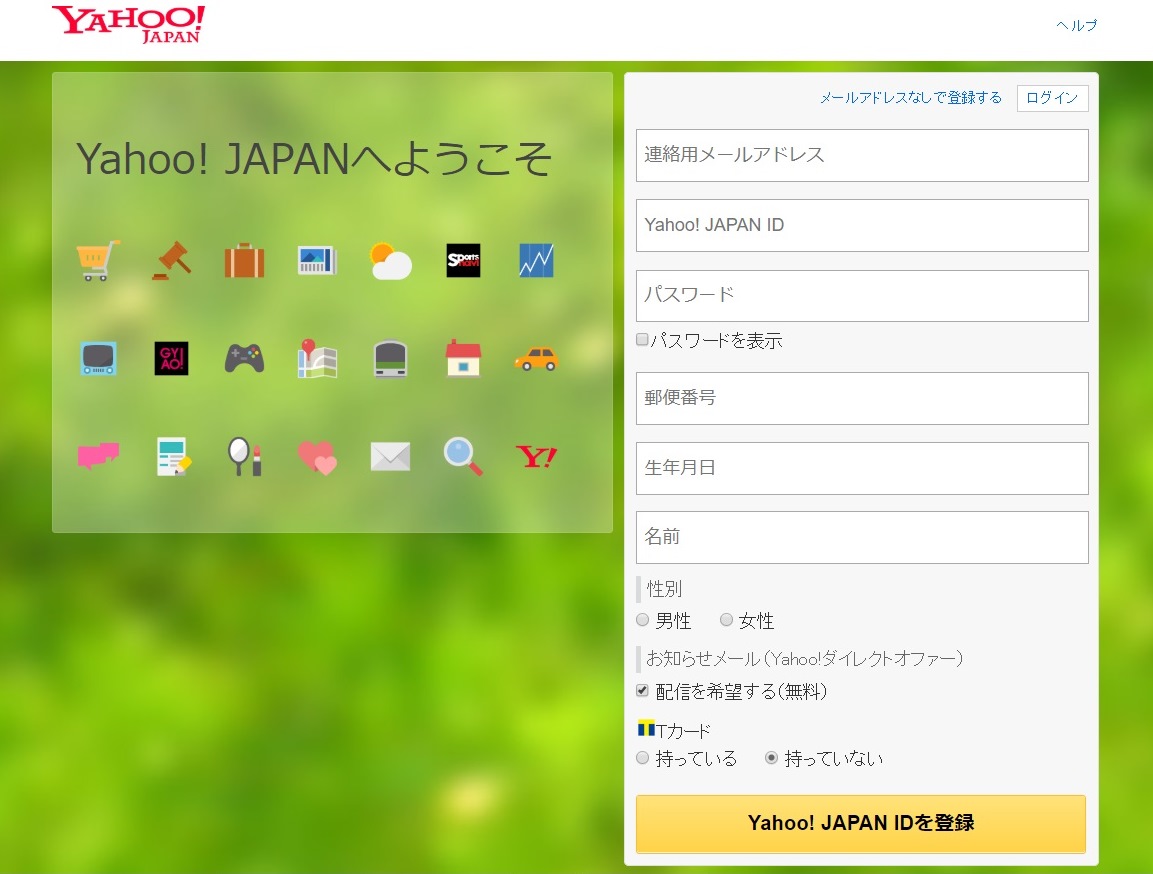Open the pink hearts icon
Viewport: 1153px width, 874px height.
coord(317,456)
